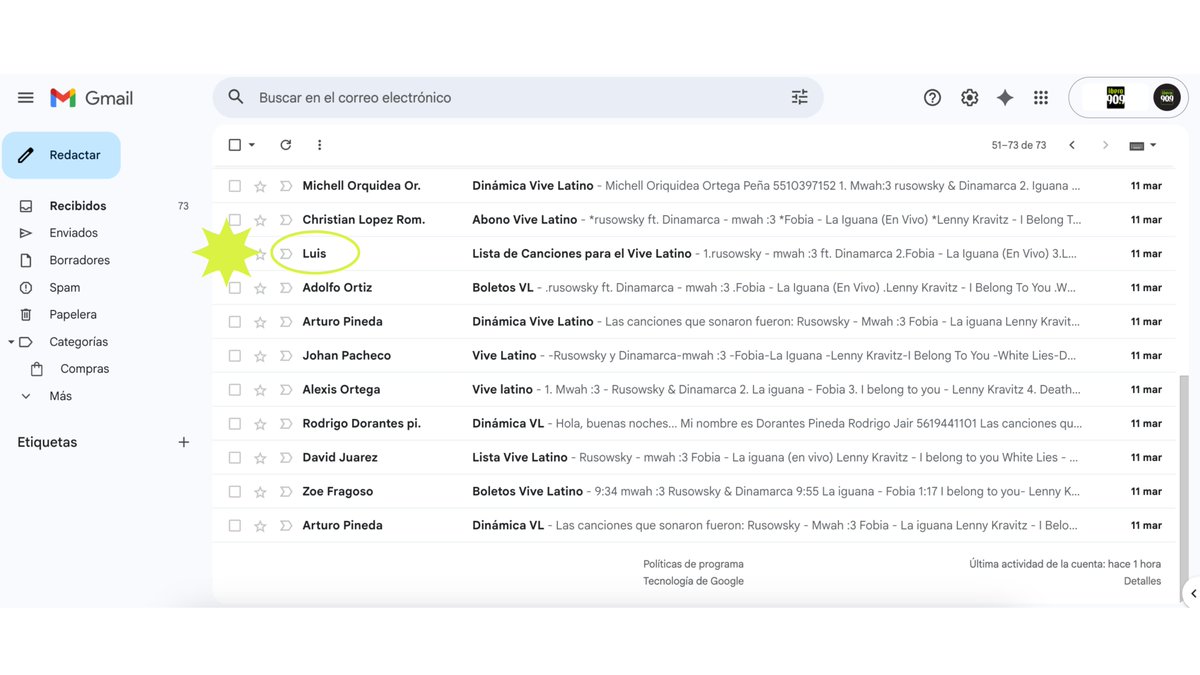This screenshot has width=1200, height=675.
Task: Check the box for Alexis Ortega email
Action: point(235,390)
